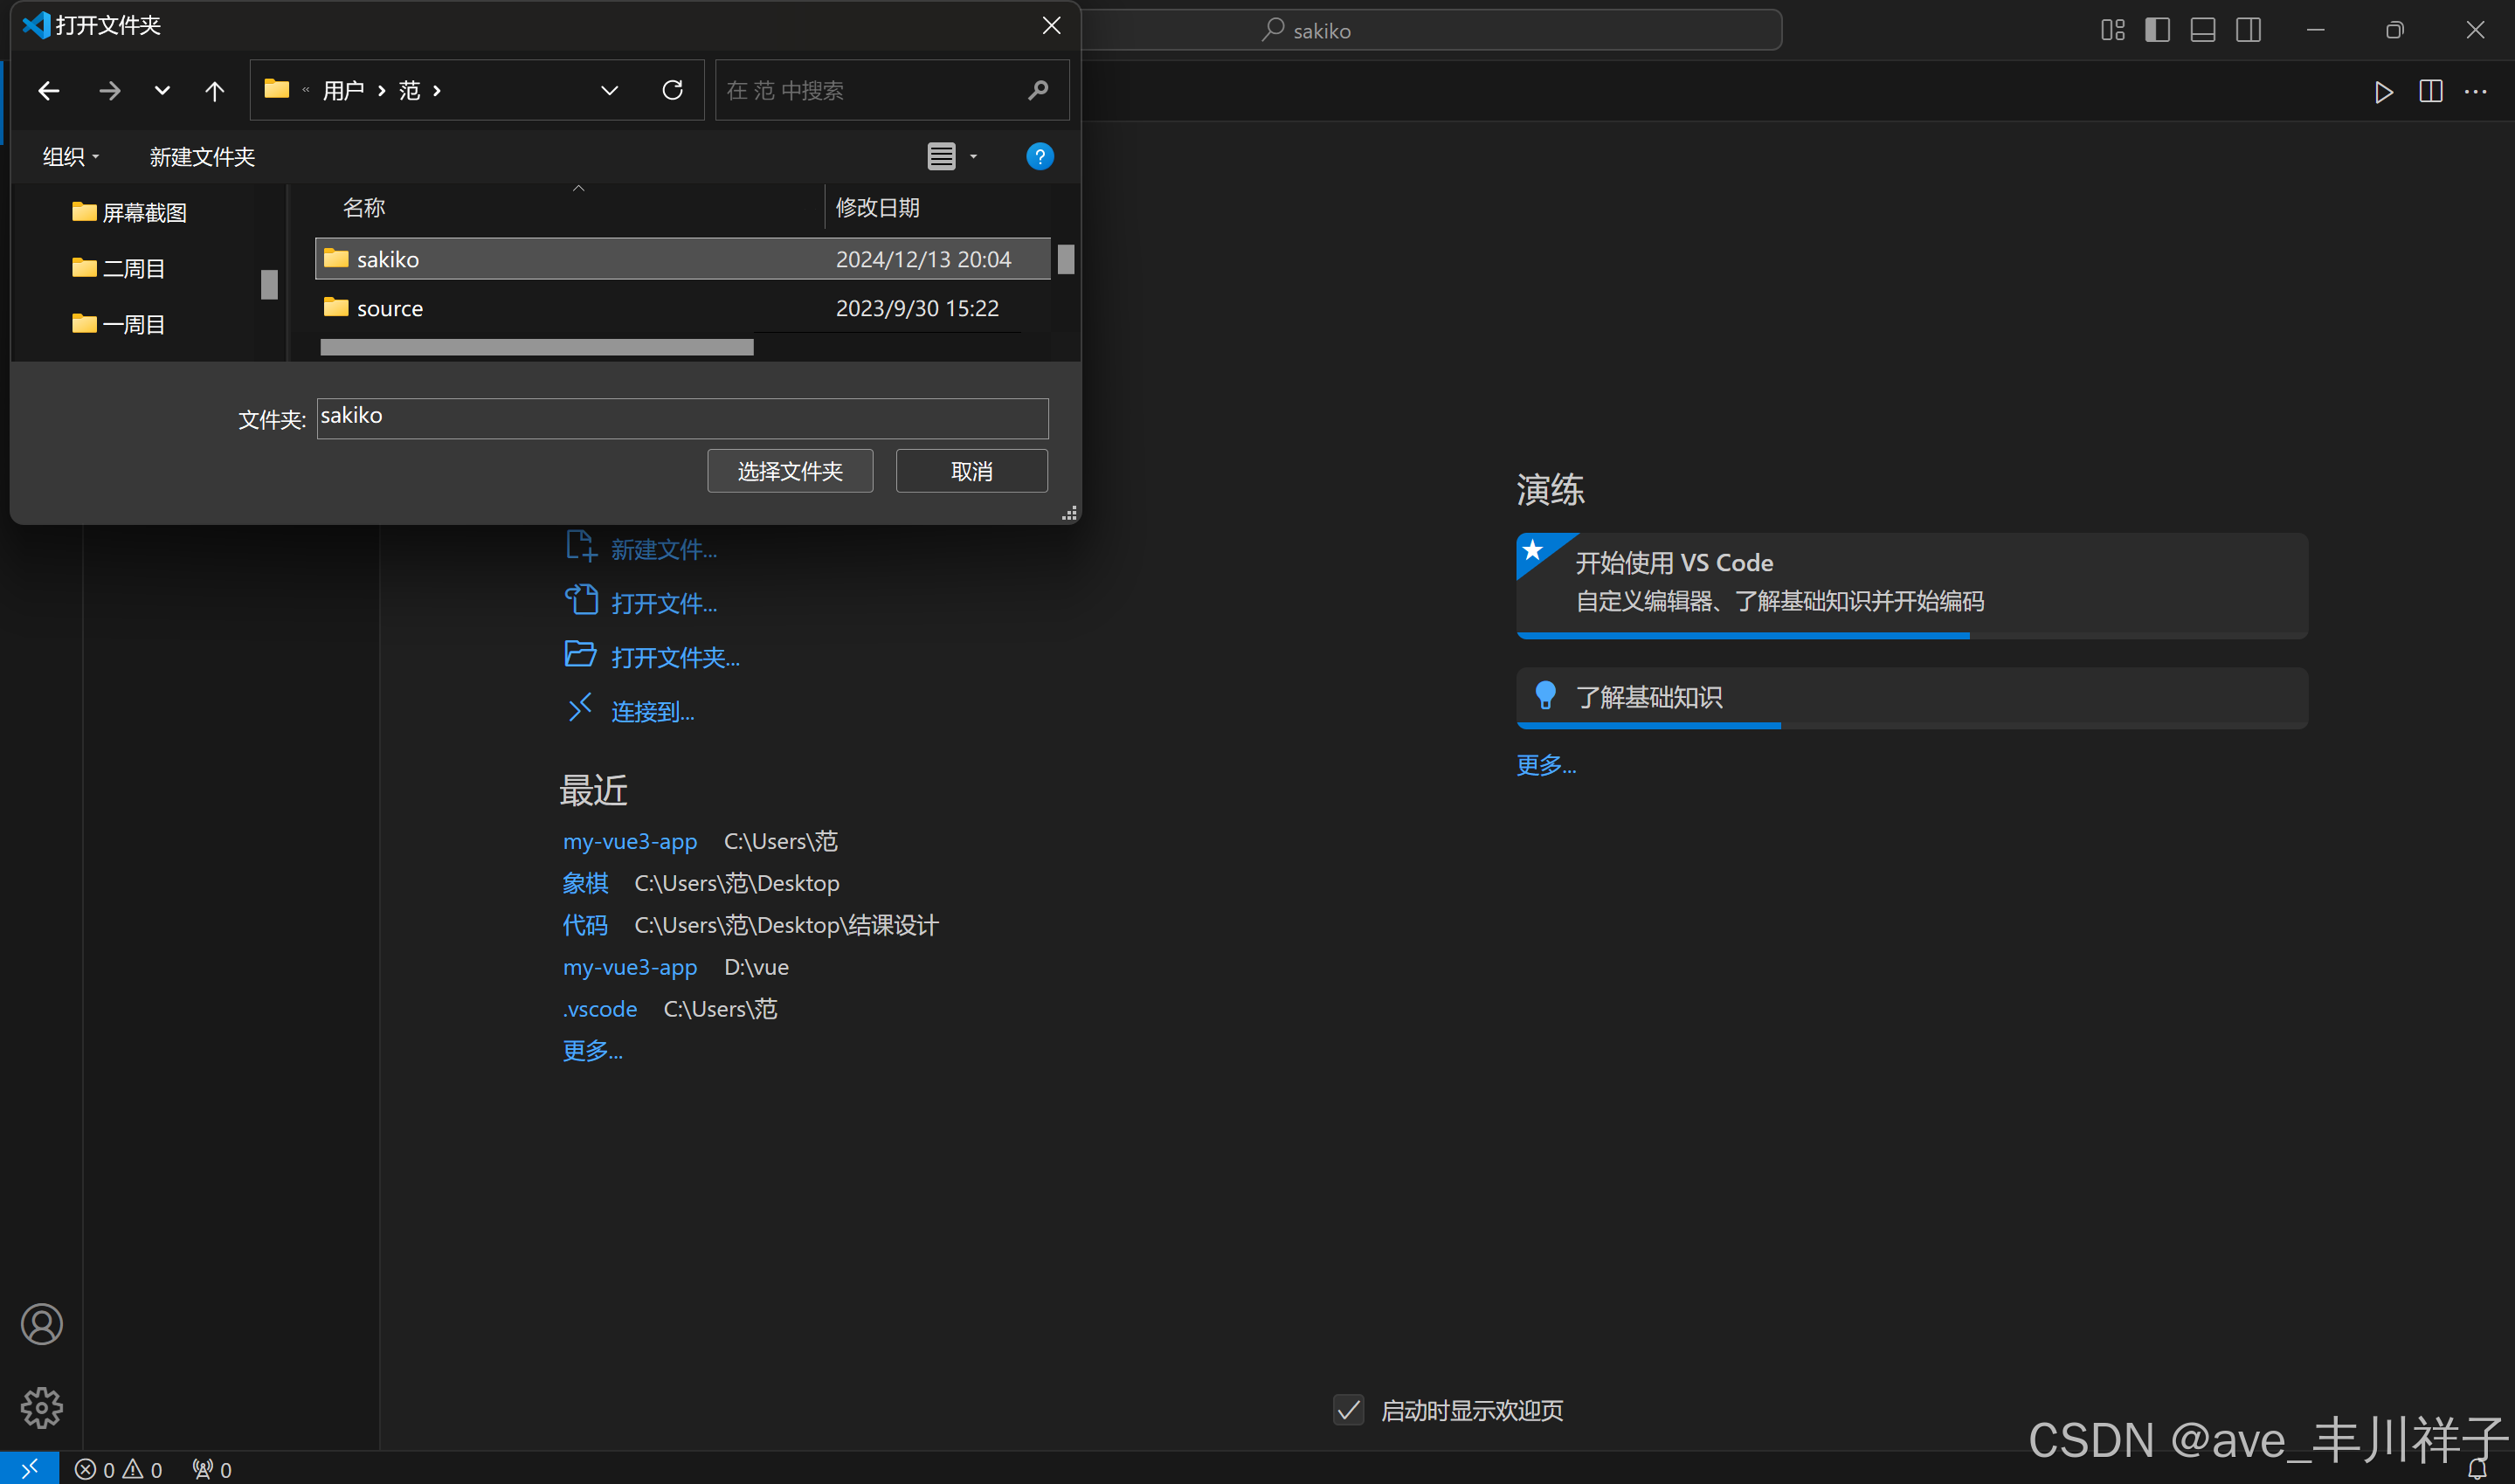
Task: Click the Run play icon
Action: coord(2384,92)
